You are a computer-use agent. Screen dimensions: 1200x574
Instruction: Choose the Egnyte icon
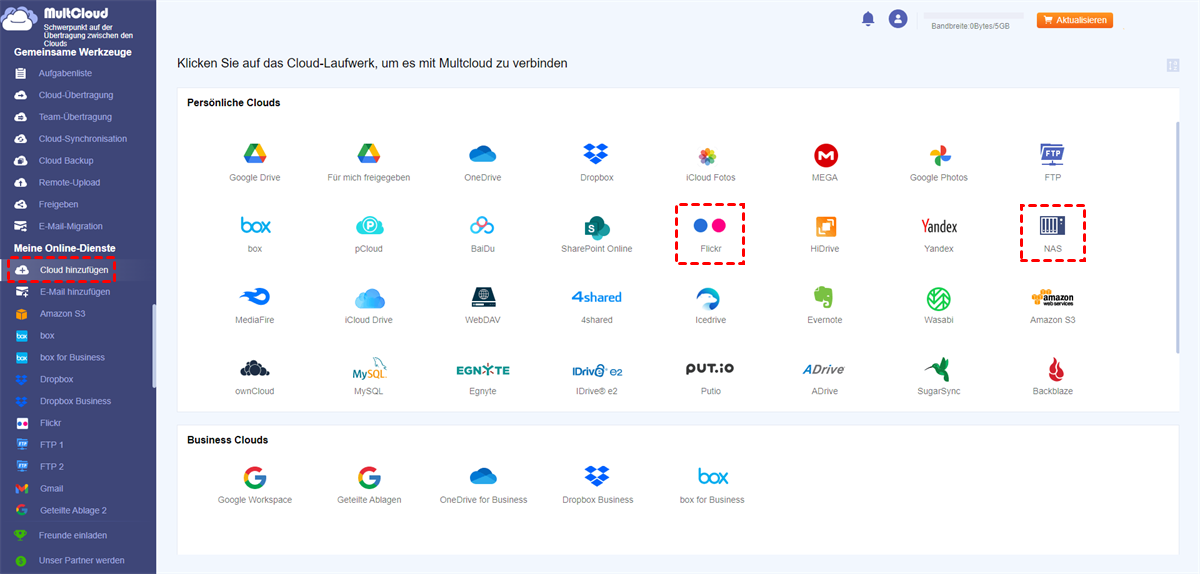click(x=483, y=369)
